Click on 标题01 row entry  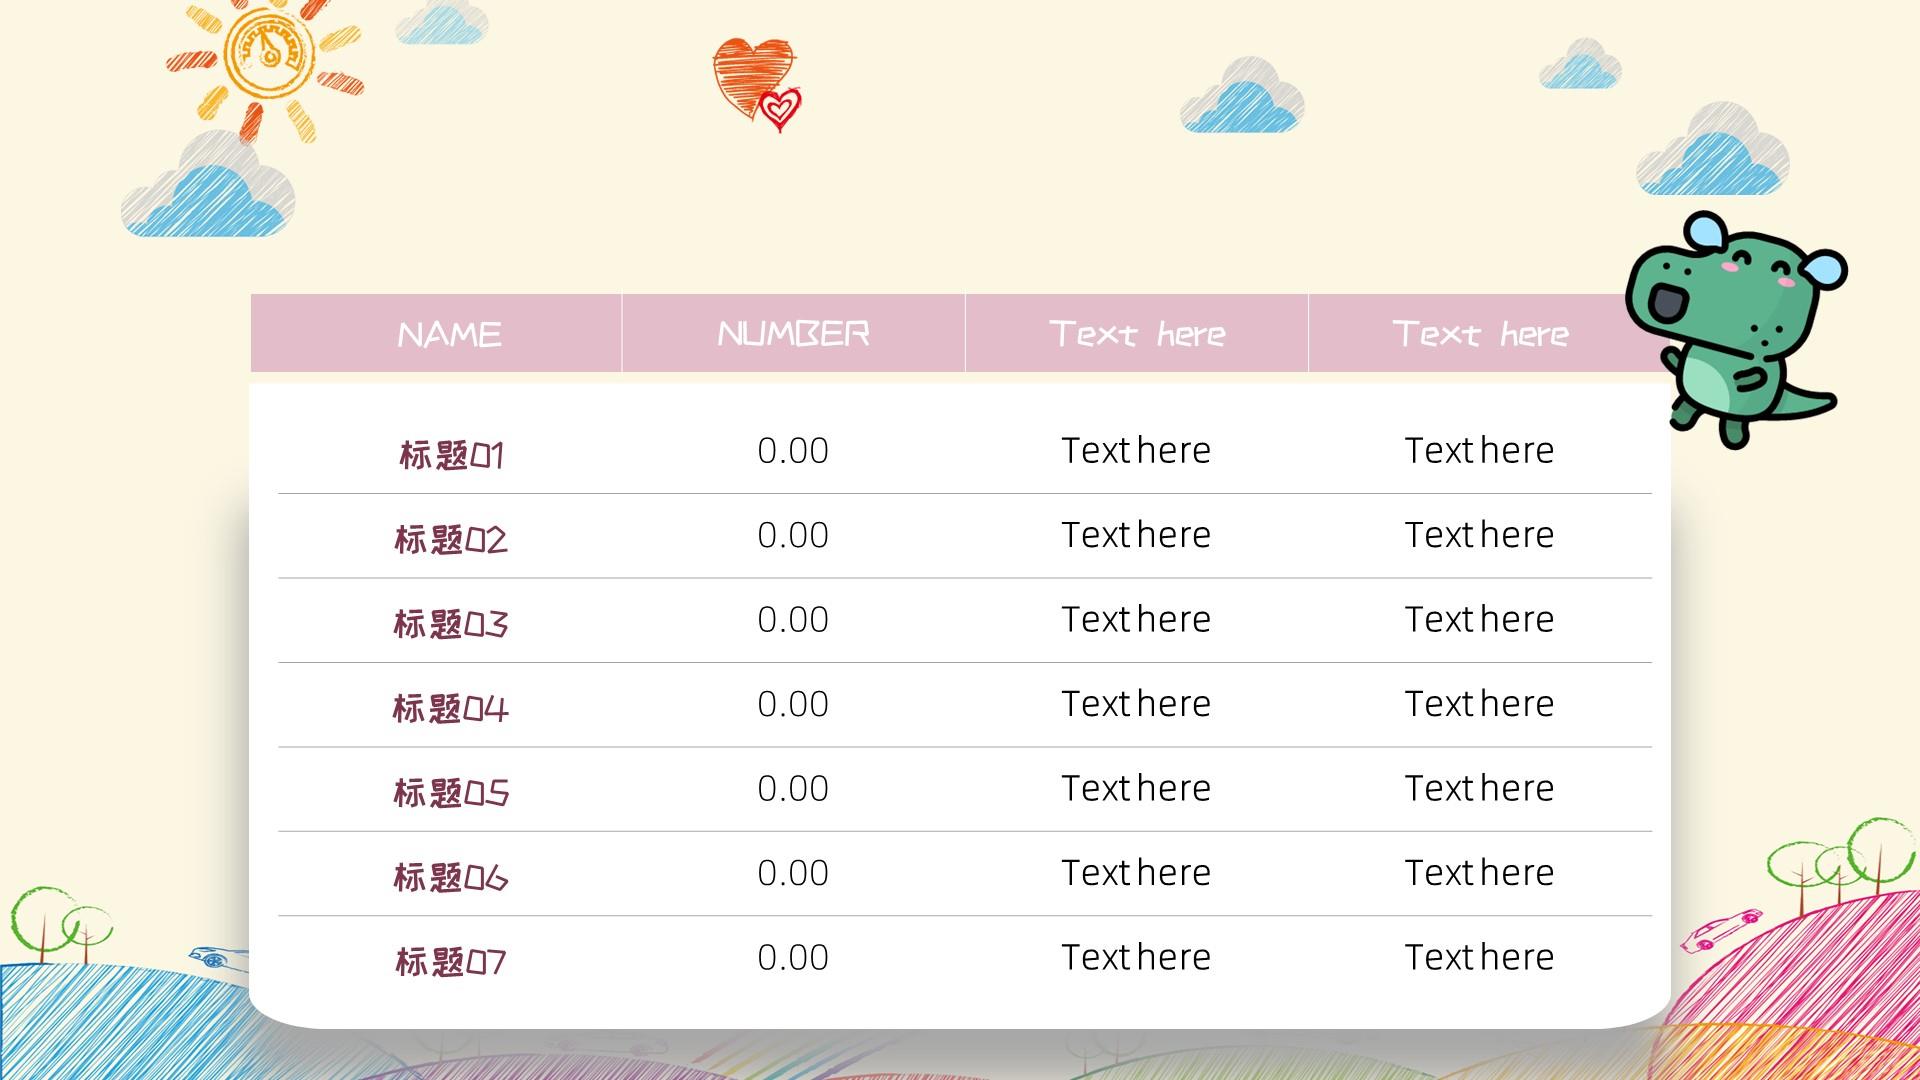click(450, 451)
